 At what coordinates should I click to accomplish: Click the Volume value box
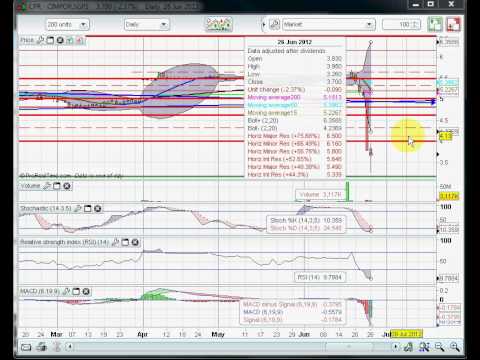pos(320,194)
